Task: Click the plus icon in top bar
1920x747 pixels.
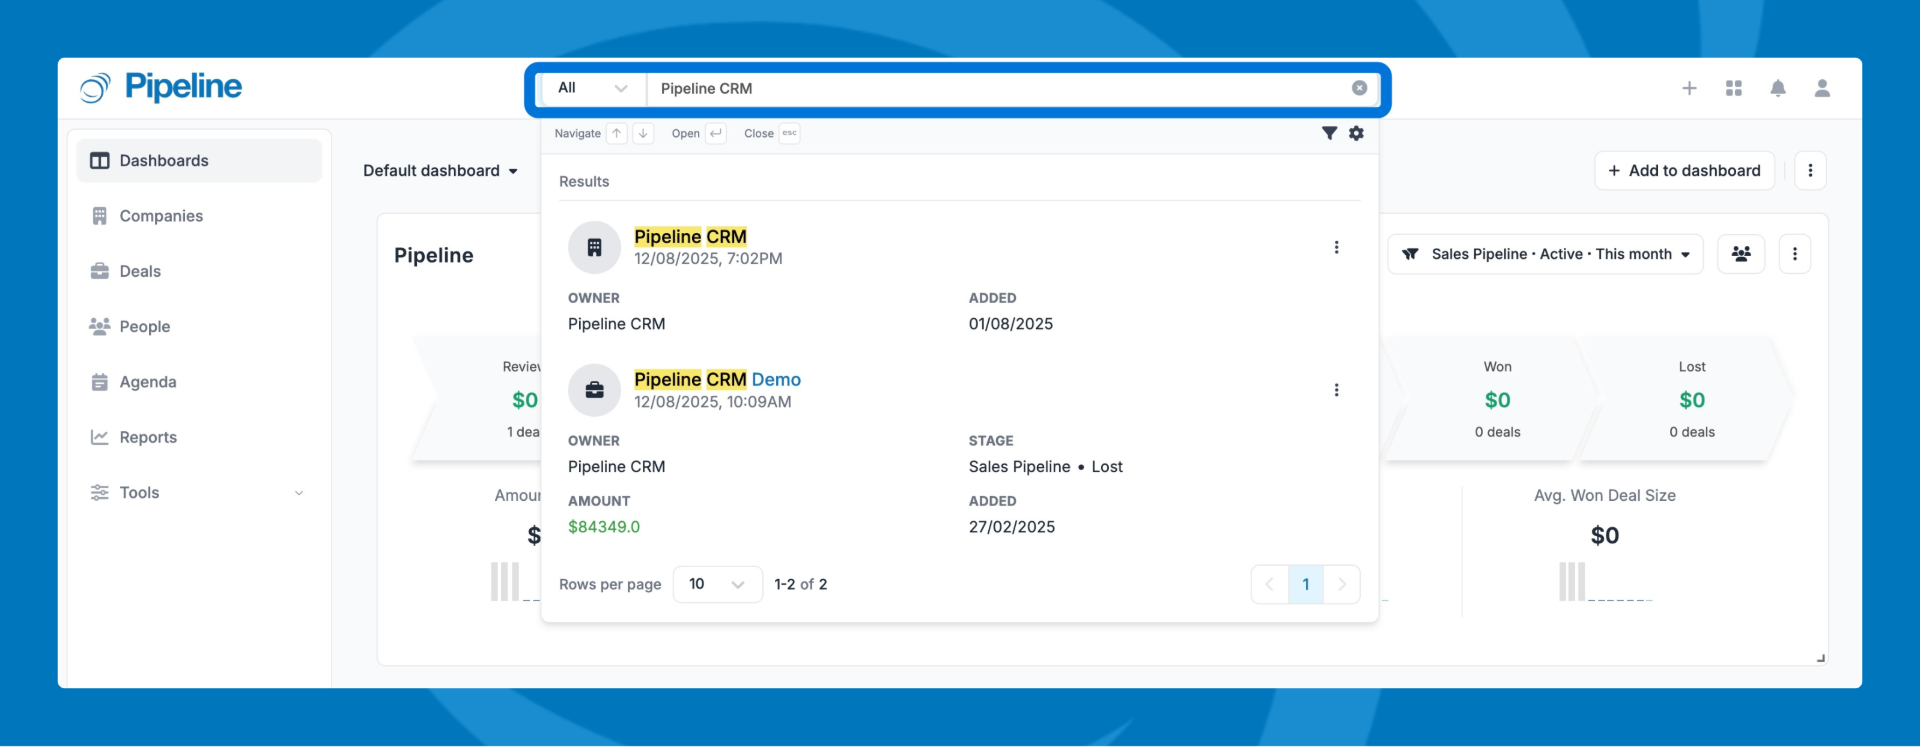Action: pos(1689,88)
